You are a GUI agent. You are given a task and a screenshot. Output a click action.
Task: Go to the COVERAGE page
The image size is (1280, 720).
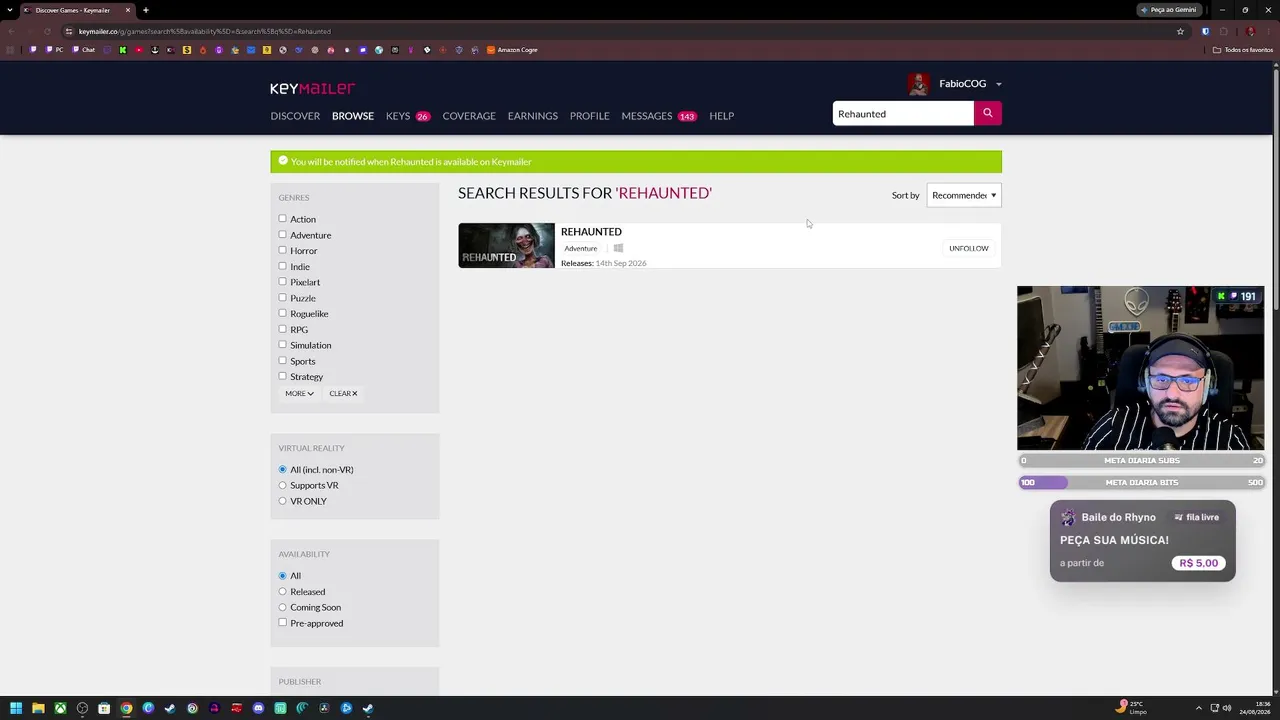(x=469, y=116)
